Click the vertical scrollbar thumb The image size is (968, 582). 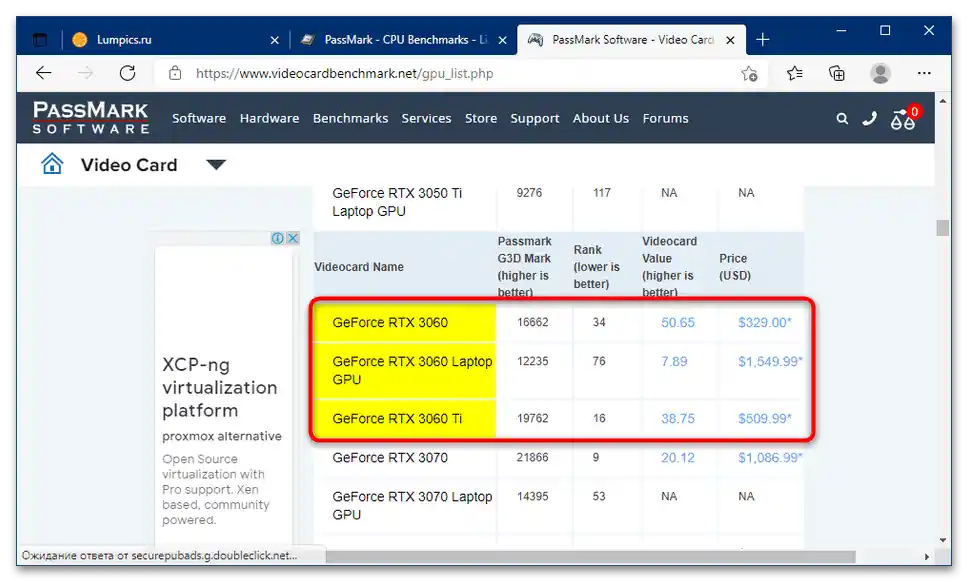pos(942,228)
